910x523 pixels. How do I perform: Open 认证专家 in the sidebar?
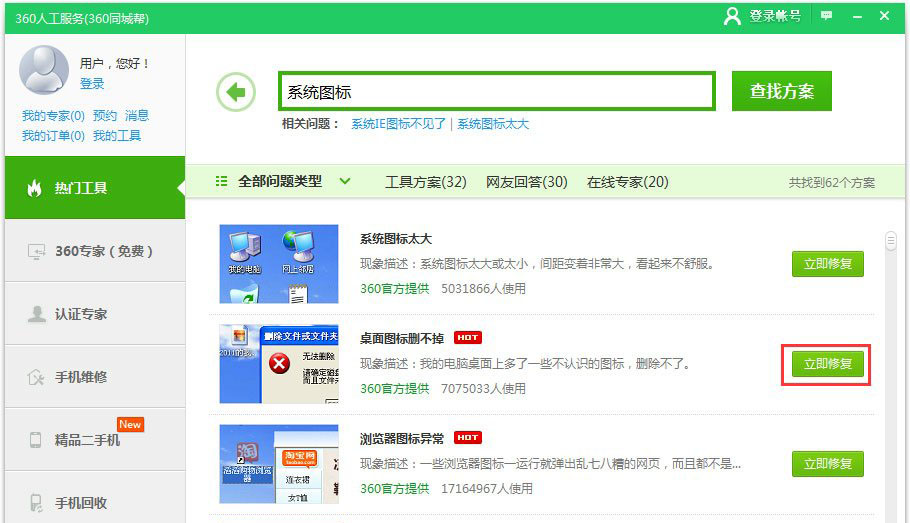coord(95,314)
